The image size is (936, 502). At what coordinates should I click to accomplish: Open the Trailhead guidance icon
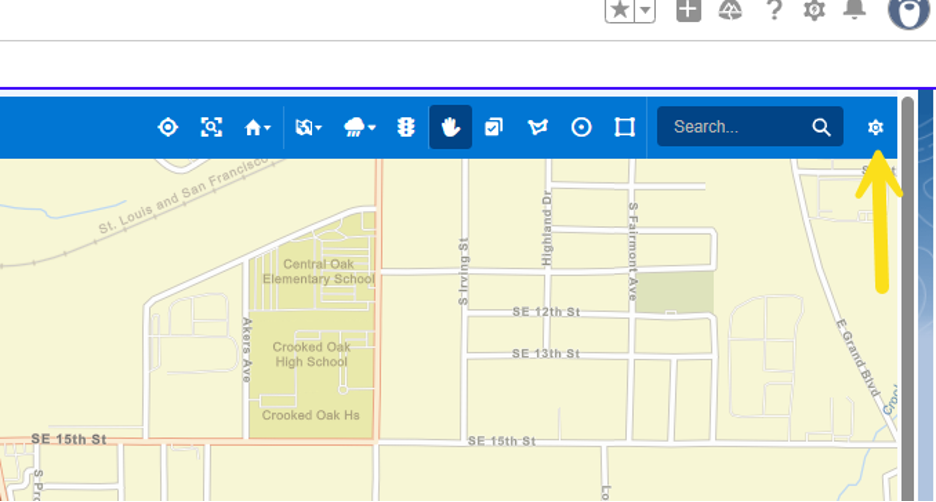pos(730,10)
